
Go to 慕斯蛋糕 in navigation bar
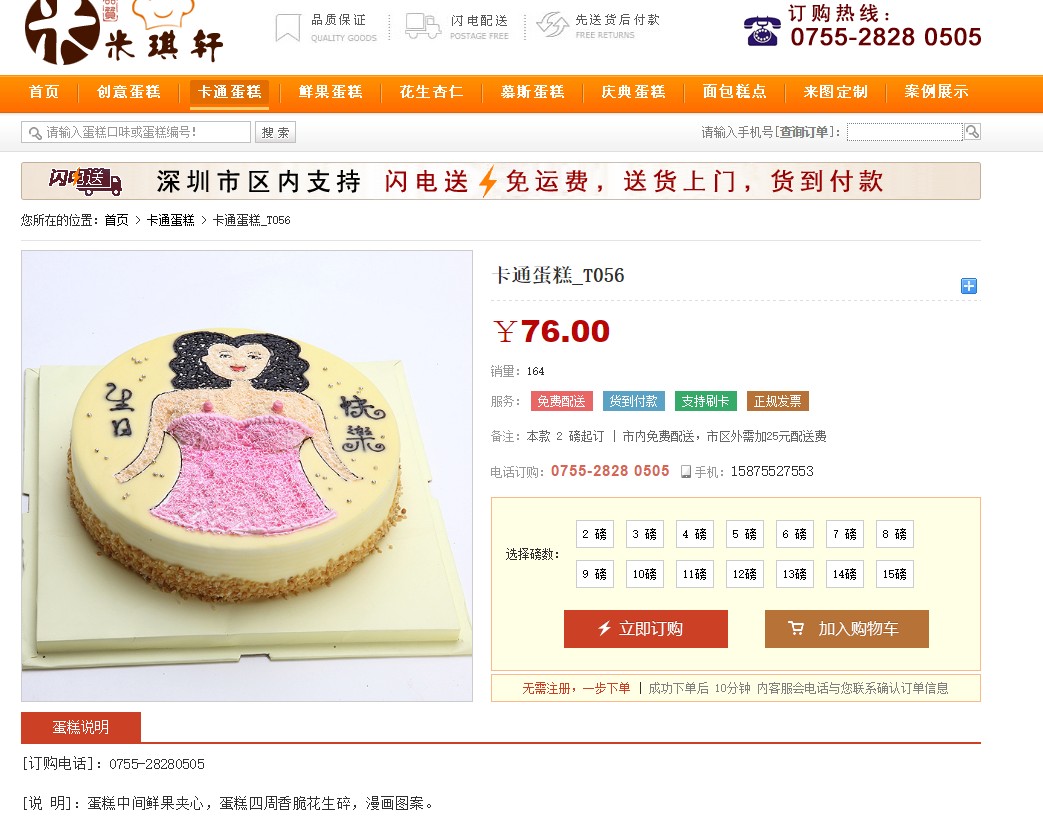pyautogui.click(x=532, y=92)
